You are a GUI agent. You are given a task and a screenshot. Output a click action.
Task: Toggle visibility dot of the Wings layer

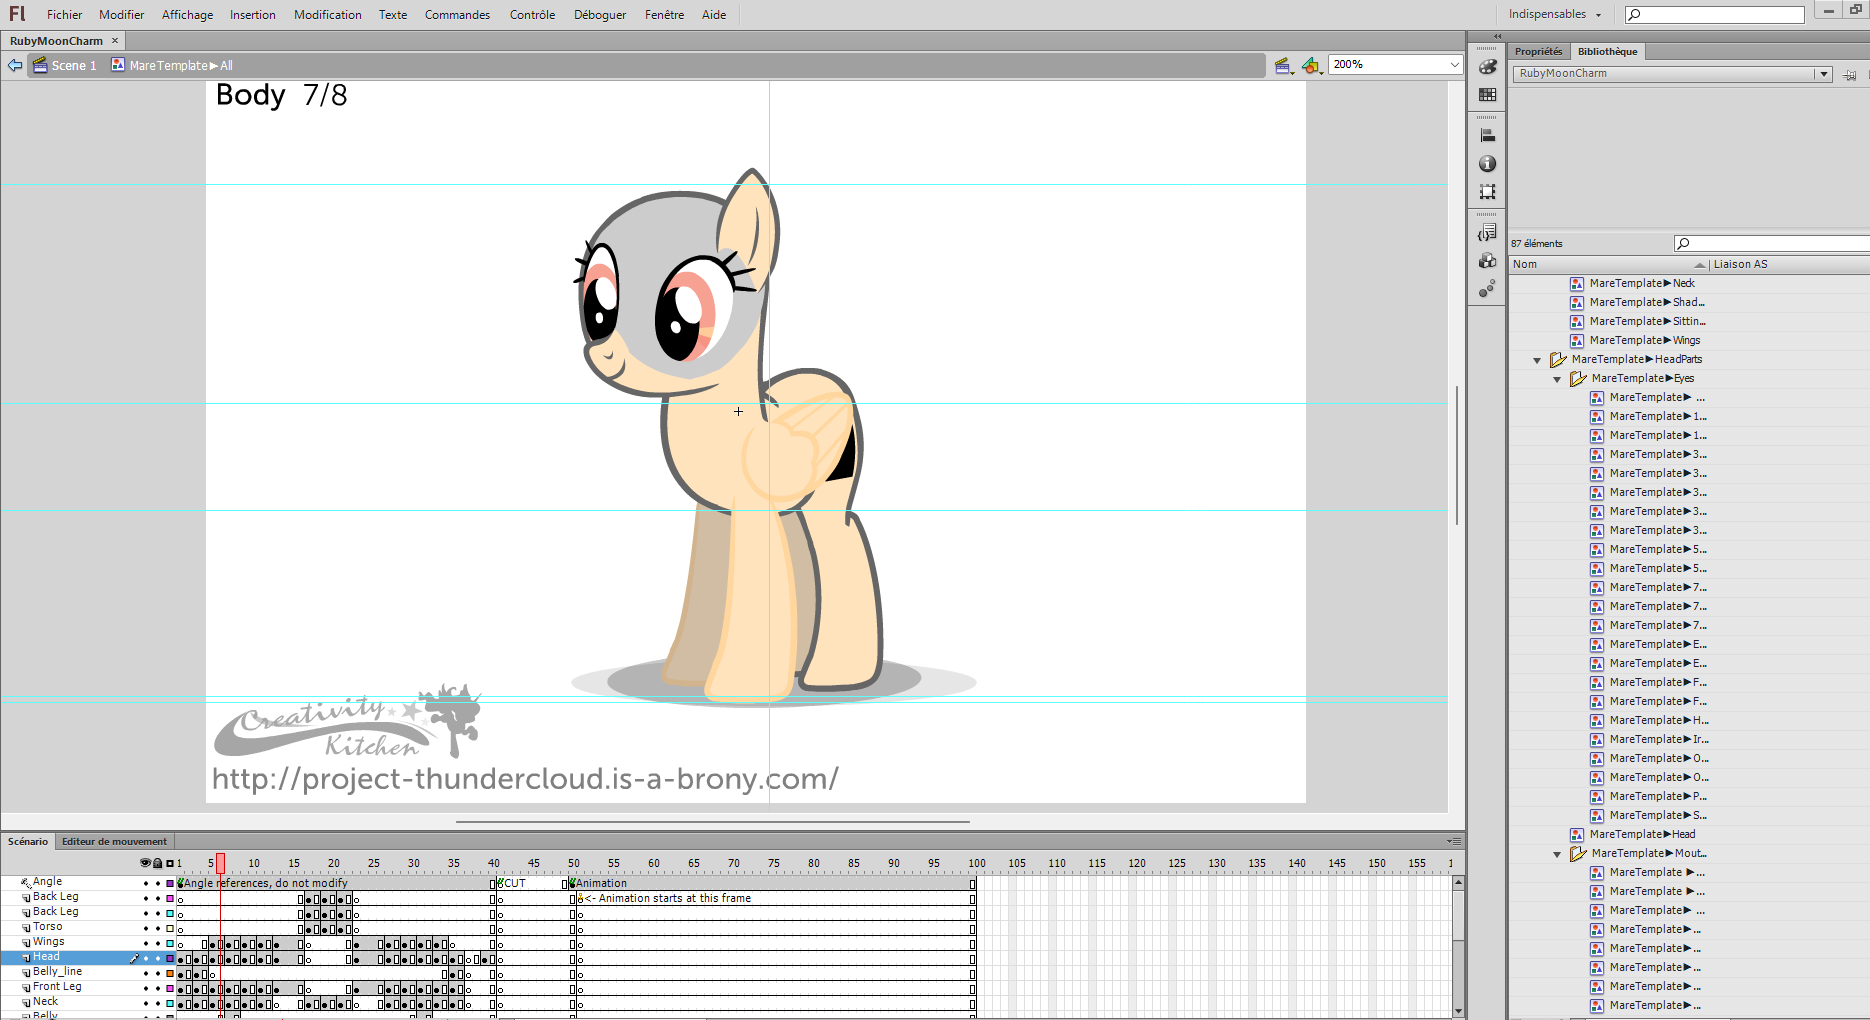tap(145, 943)
